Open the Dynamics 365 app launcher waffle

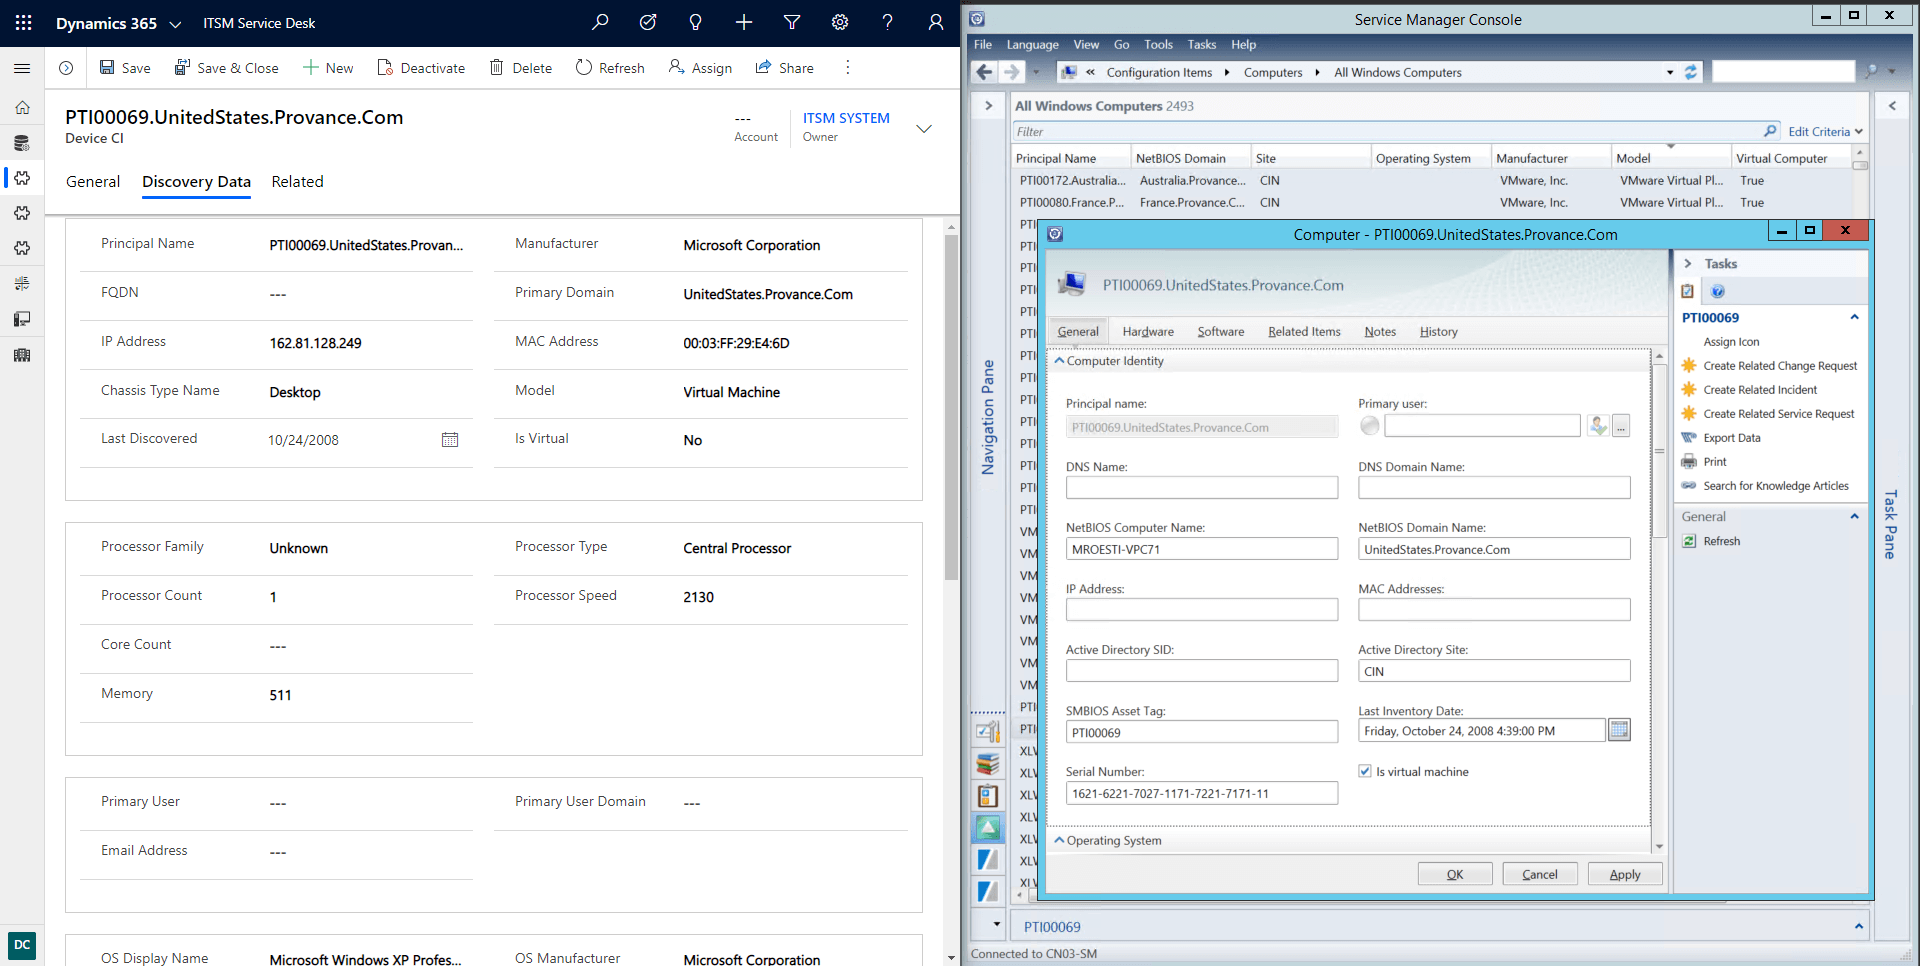click(23, 22)
